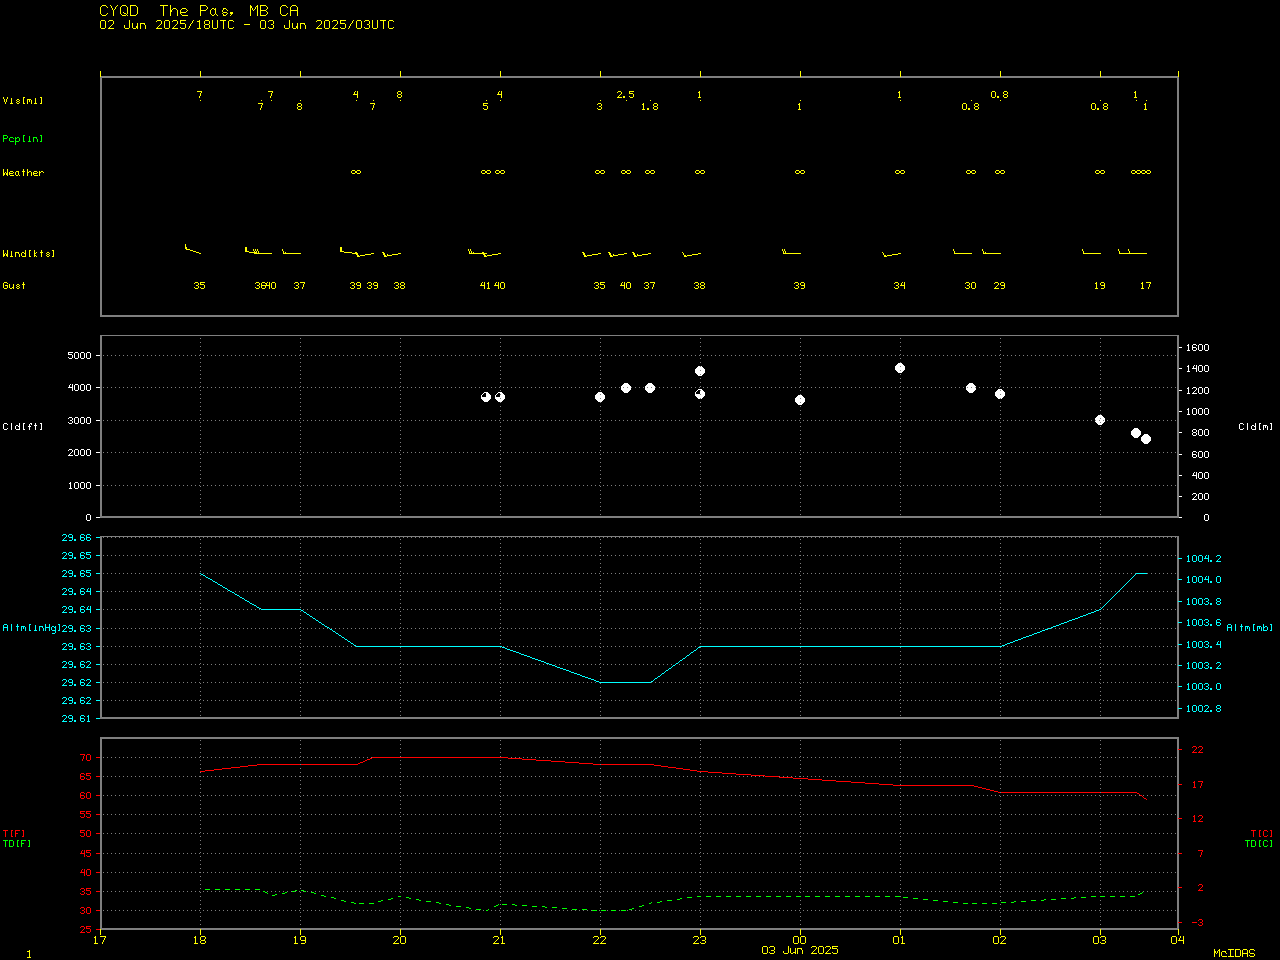Screen dimensions: 1280x960
Task: Click the cloud marker at 00 UTC
Action: pos(800,400)
